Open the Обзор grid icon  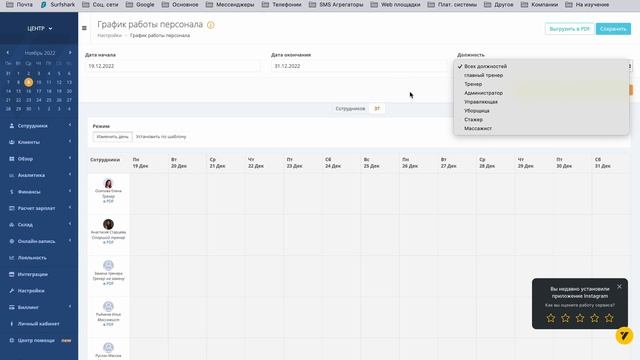pos(11,159)
